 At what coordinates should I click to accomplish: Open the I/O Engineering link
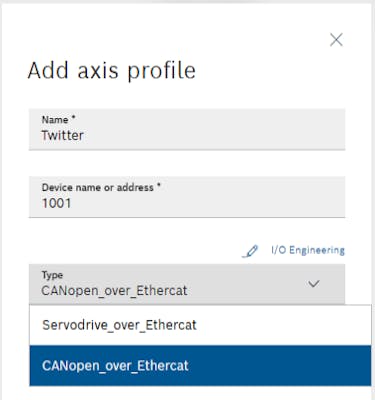pyautogui.click(x=308, y=250)
